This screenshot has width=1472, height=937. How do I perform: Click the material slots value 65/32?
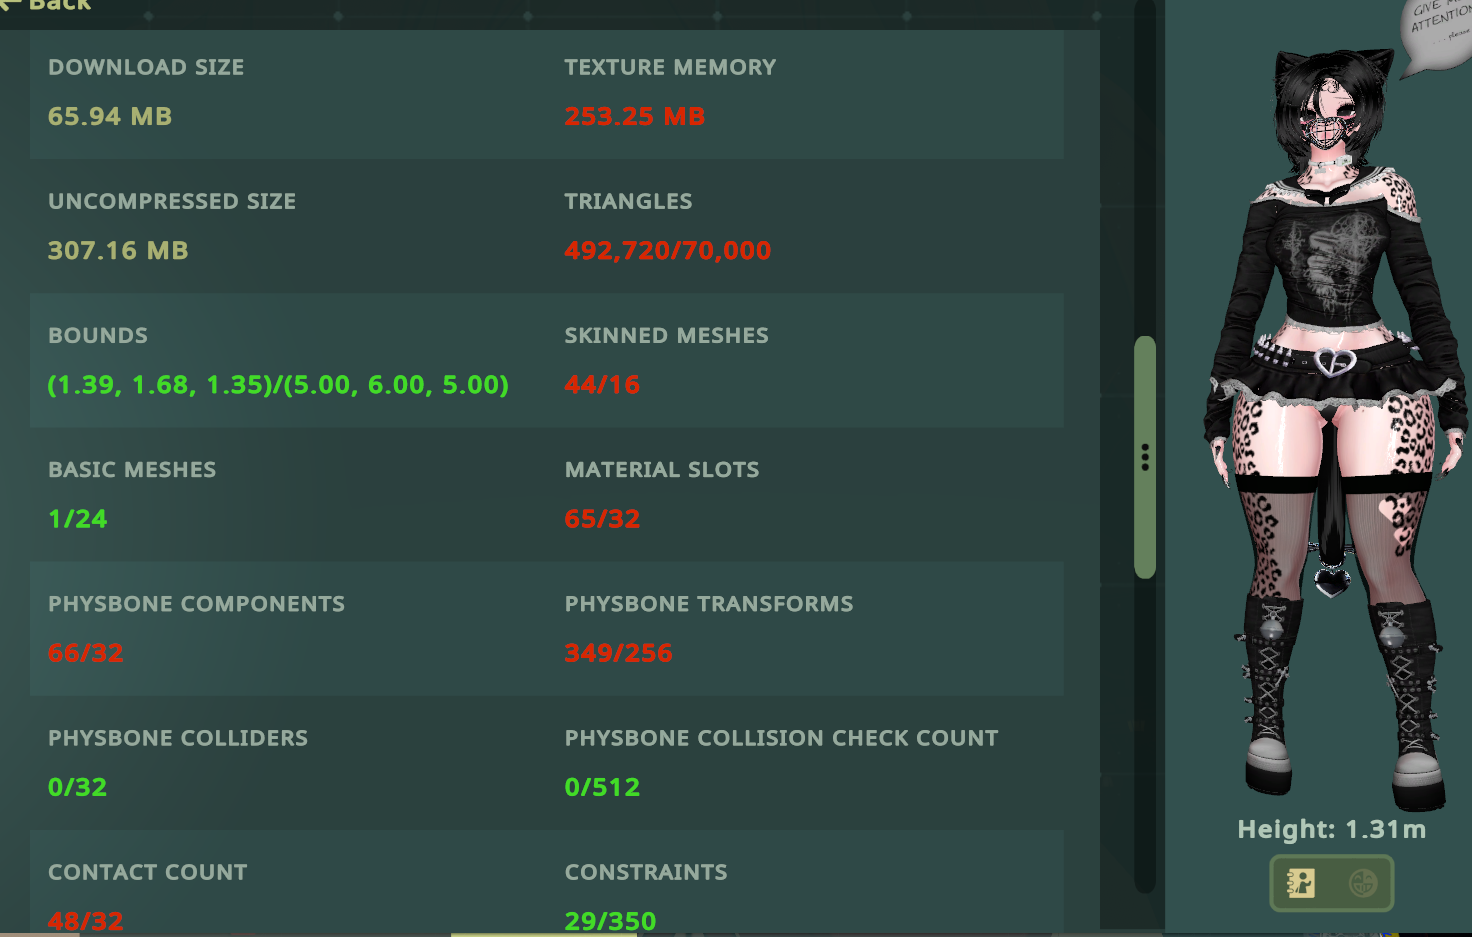click(602, 519)
